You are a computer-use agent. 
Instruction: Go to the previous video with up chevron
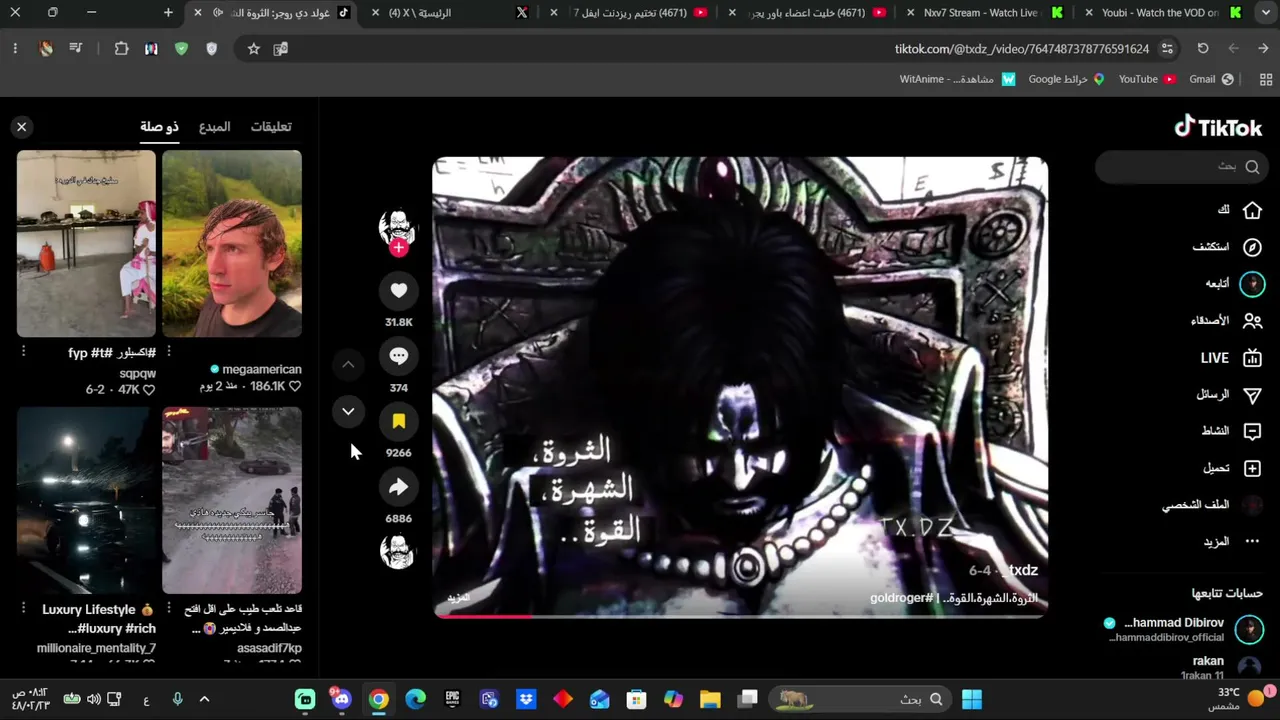pos(348,365)
